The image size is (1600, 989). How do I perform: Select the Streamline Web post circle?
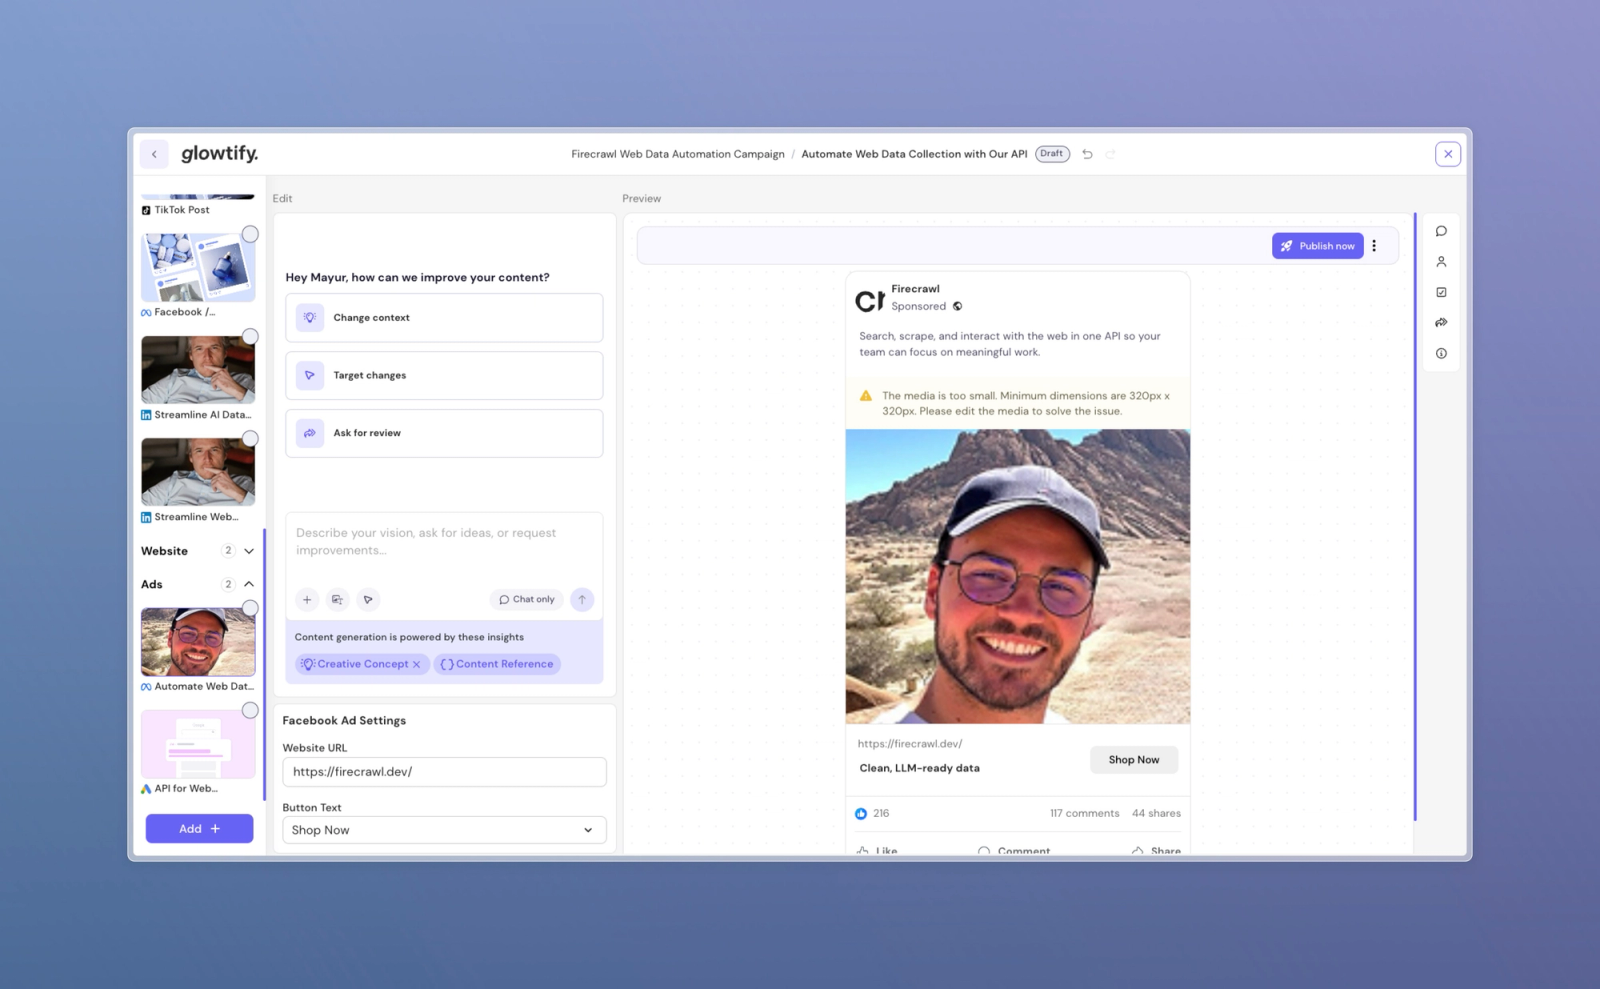tap(250, 439)
